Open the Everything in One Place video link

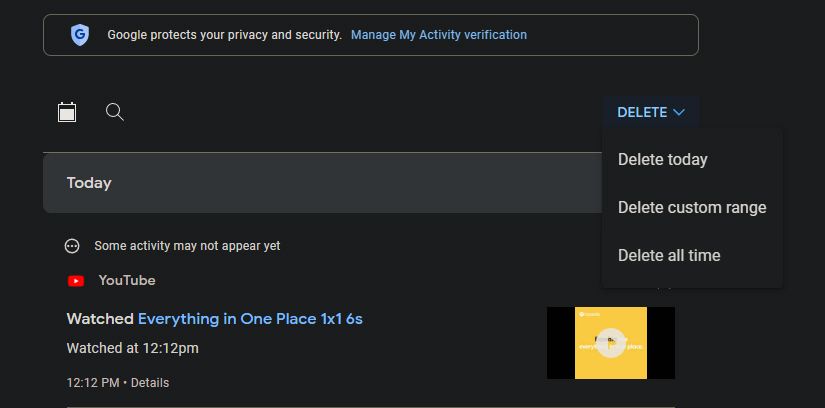click(250, 319)
